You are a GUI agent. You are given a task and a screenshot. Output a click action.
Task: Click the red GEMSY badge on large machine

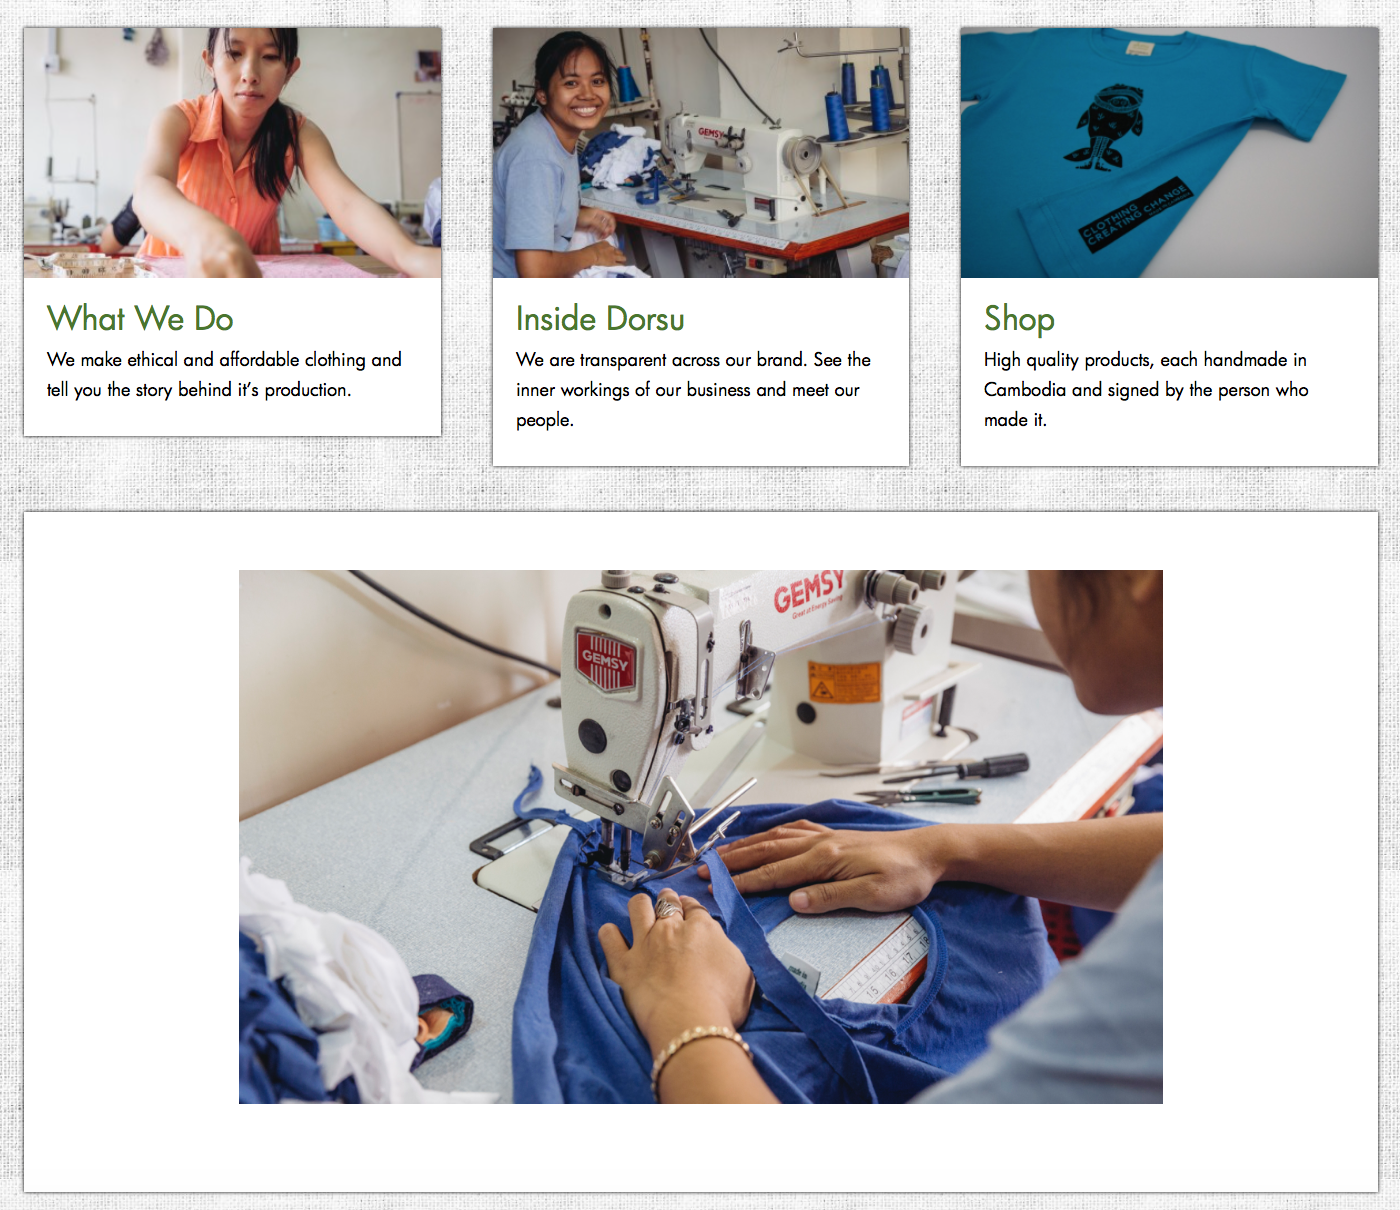tap(605, 660)
